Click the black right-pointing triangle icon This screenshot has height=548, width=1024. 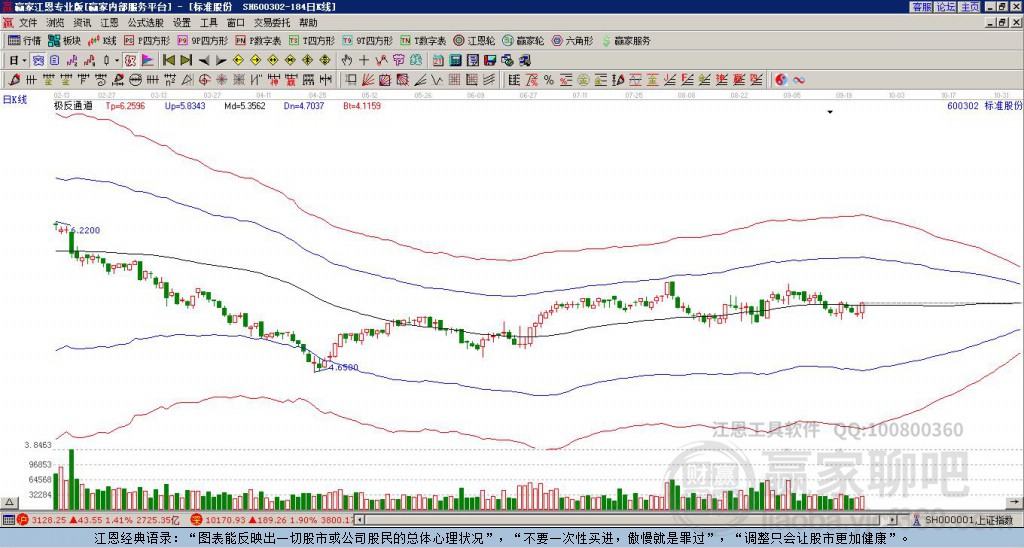pos(221,61)
